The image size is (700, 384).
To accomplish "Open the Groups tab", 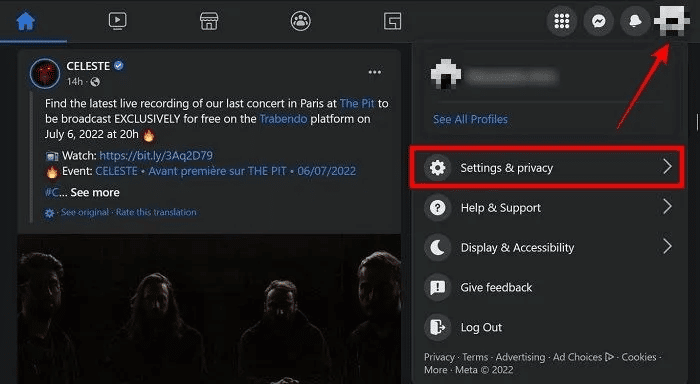I will pos(300,21).
